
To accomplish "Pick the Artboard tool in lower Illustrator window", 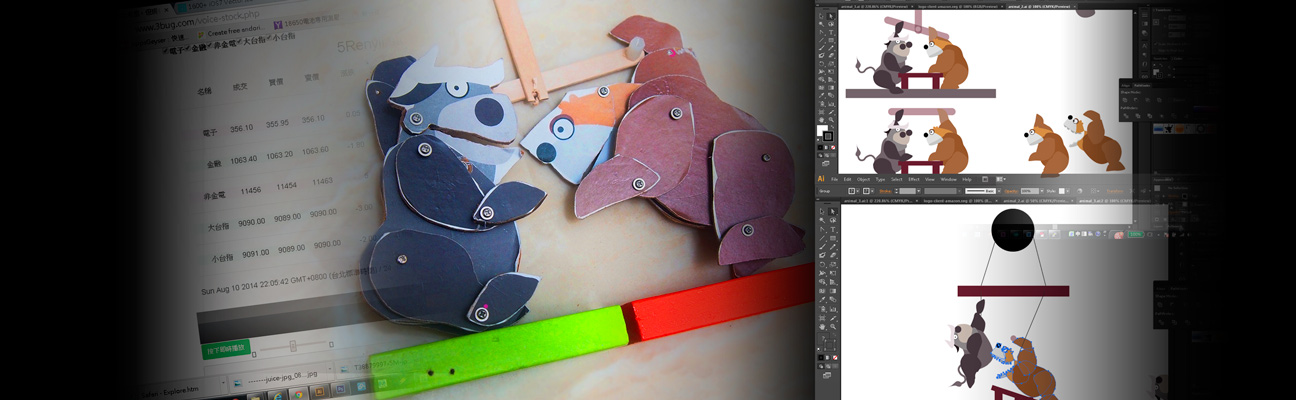I will pos(822,318).
